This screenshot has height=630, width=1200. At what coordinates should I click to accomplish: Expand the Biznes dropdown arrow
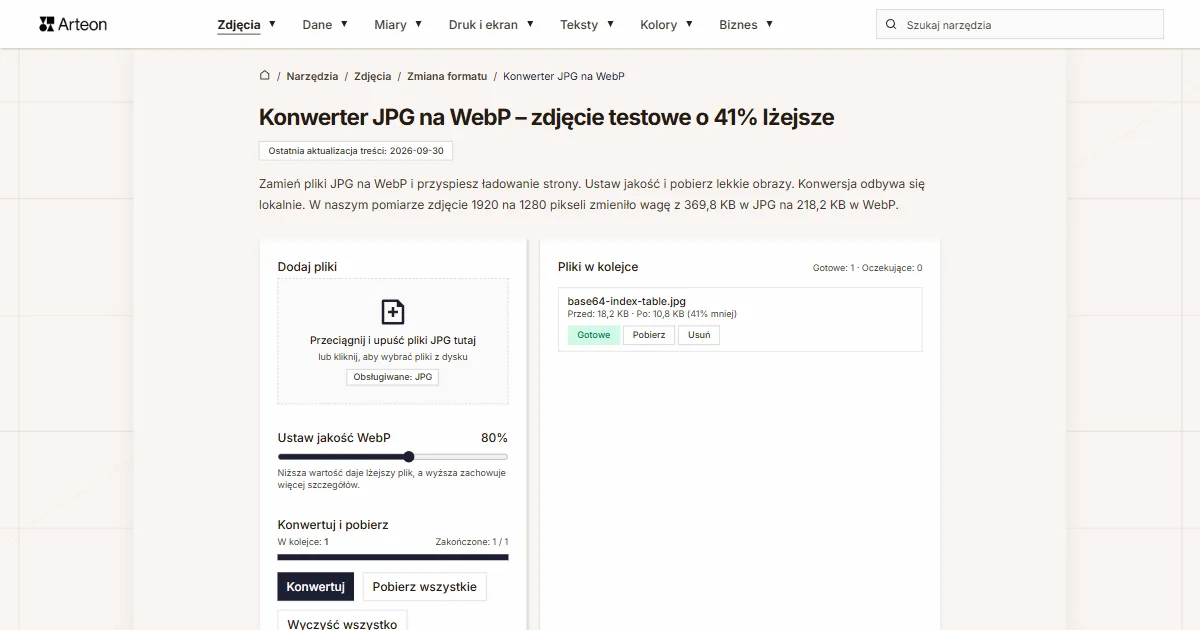[x=769, y=24]
